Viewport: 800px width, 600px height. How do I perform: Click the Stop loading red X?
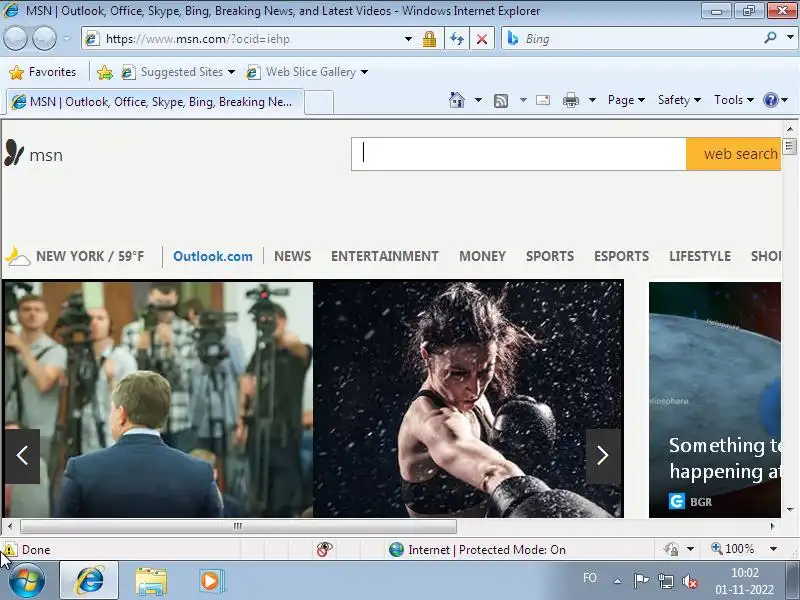tap(481, 39)
